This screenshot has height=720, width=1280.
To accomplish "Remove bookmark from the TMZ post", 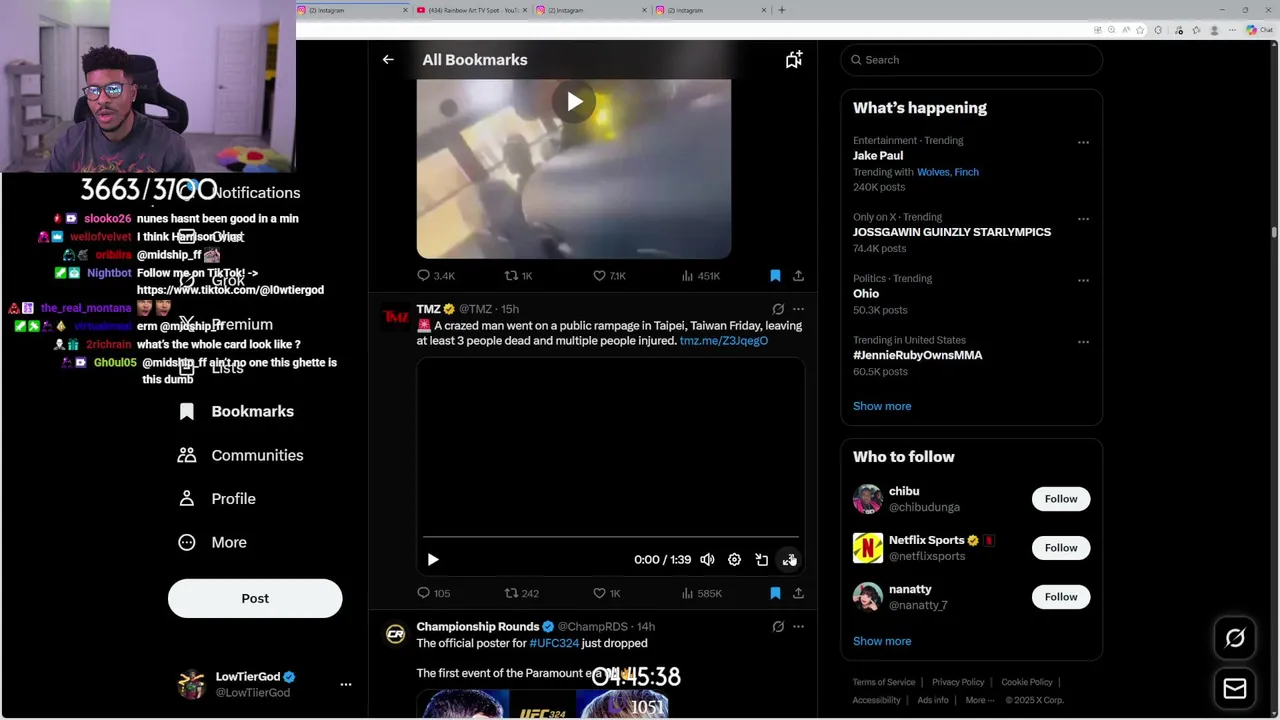I will [775, 594].
